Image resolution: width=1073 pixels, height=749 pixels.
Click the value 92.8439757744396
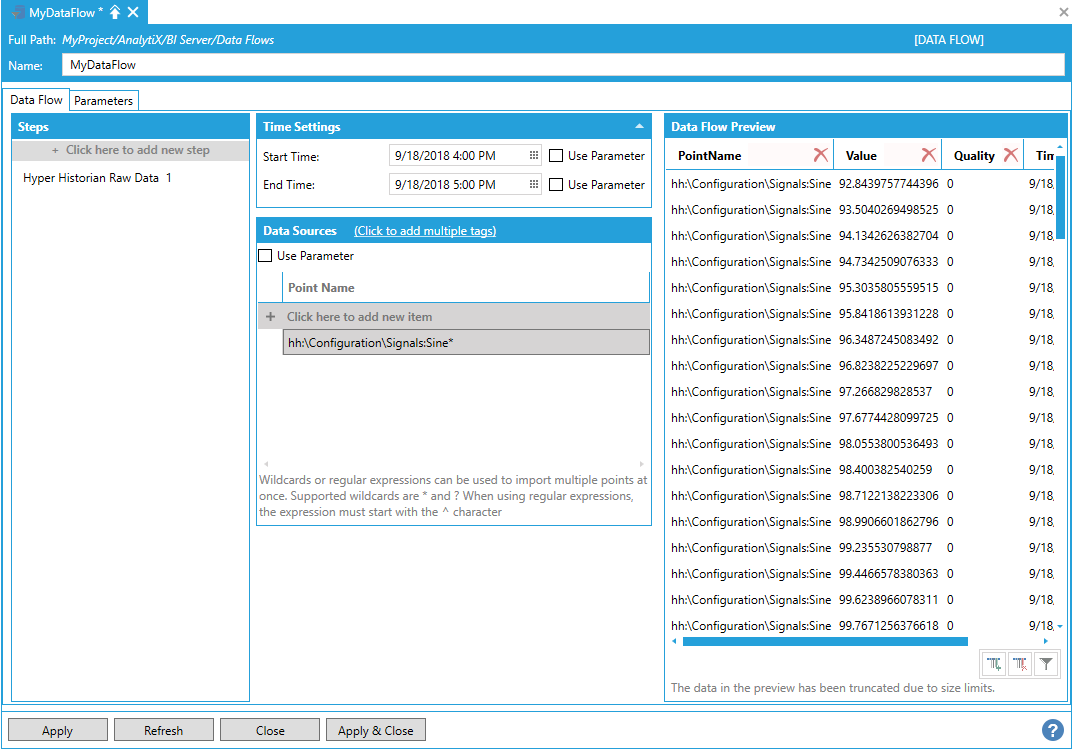pyautogui.click(x=889, y=183)
